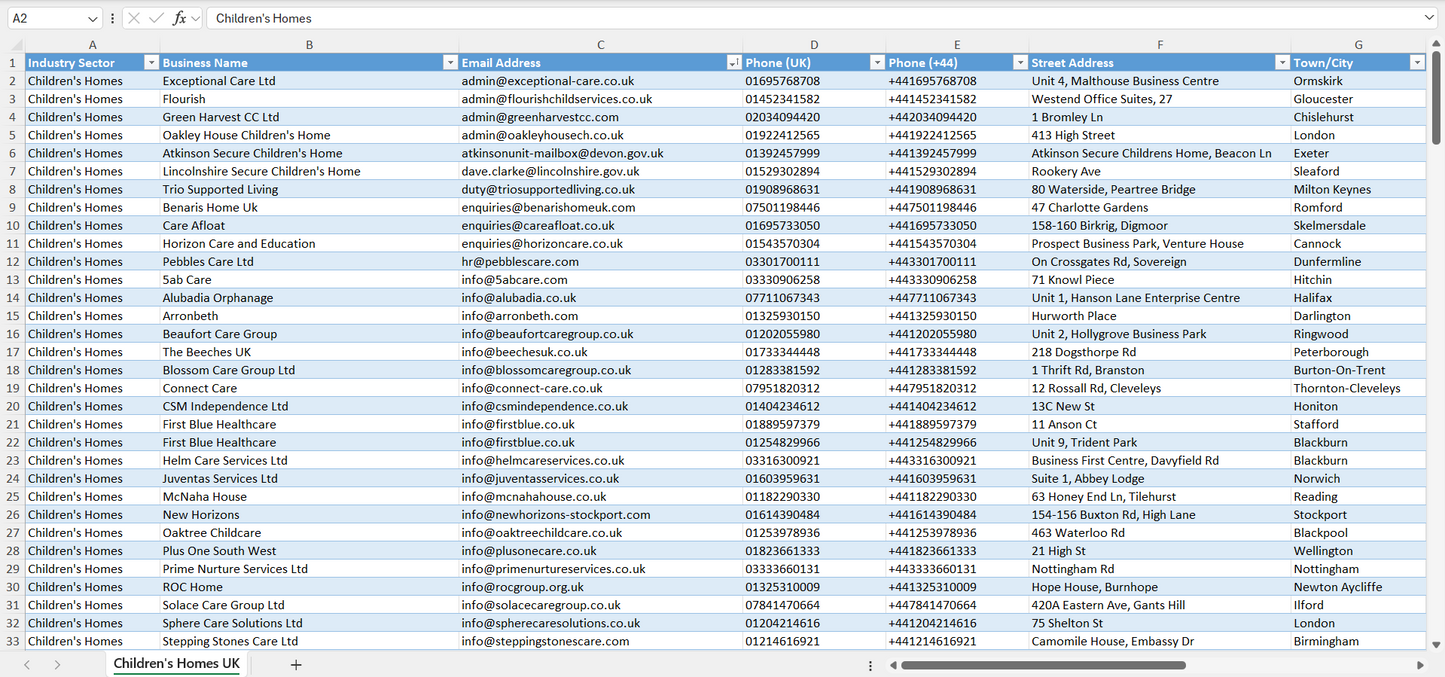Open the Town/City filter dropdown
This screenshot has height=677, width=1445.
tap(1417, 62)
